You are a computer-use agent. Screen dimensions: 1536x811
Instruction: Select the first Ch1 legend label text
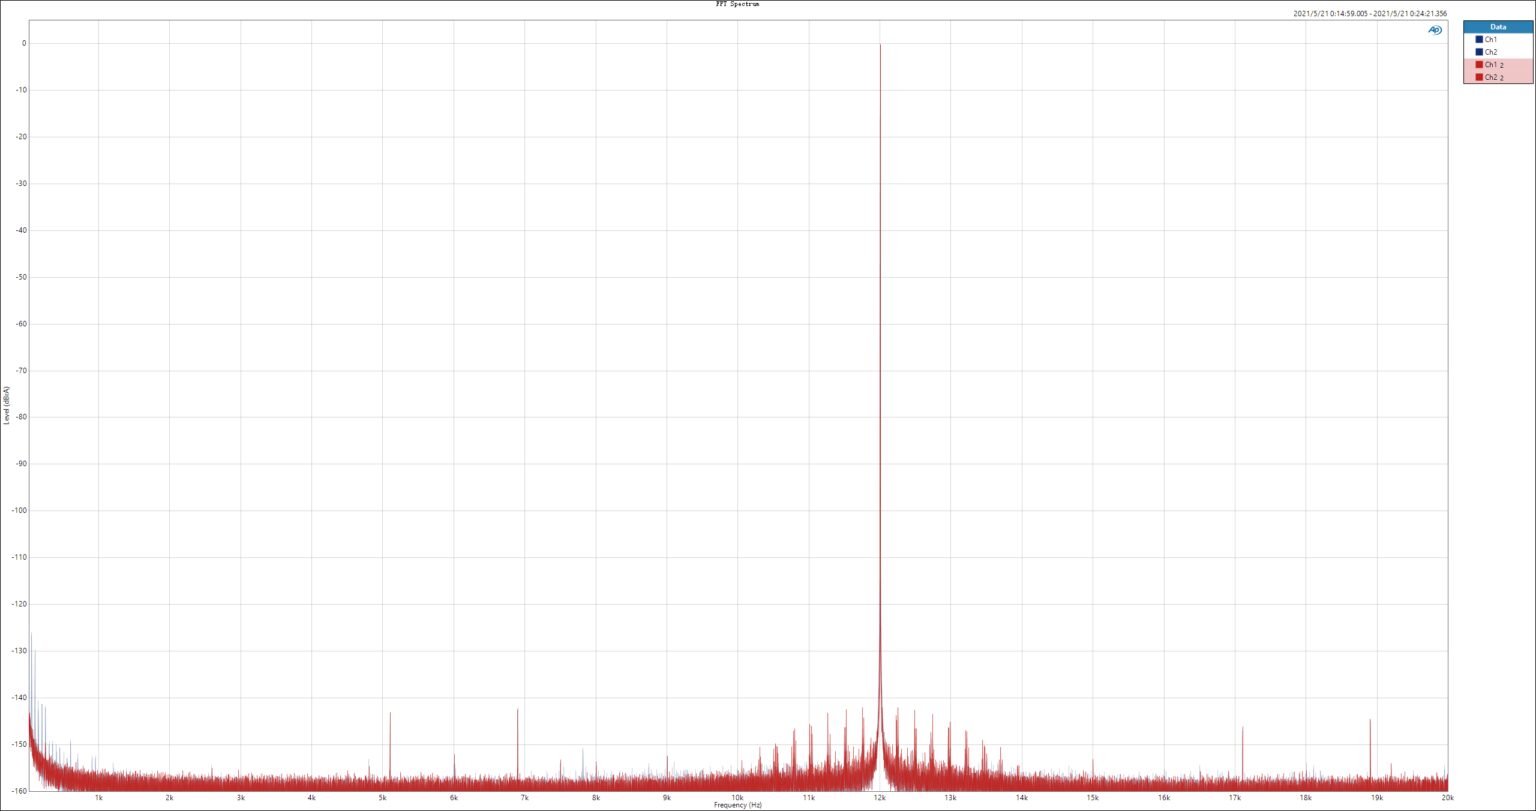(1490, 39)
